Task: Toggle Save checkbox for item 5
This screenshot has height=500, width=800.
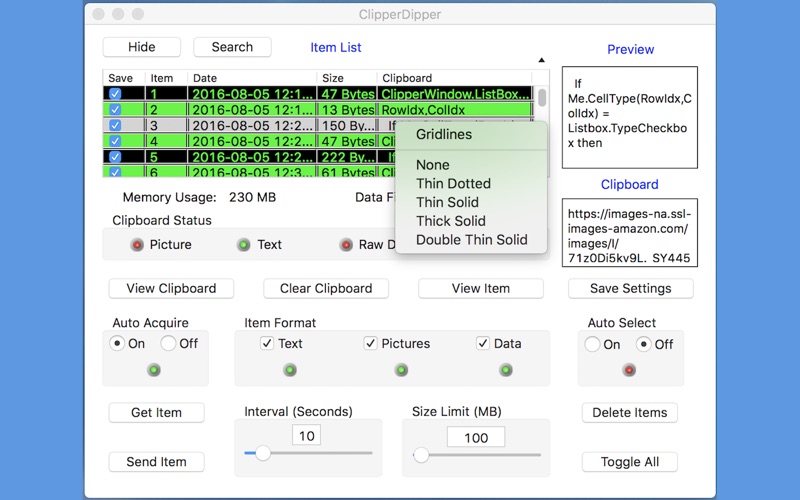Action: (115, 157)
